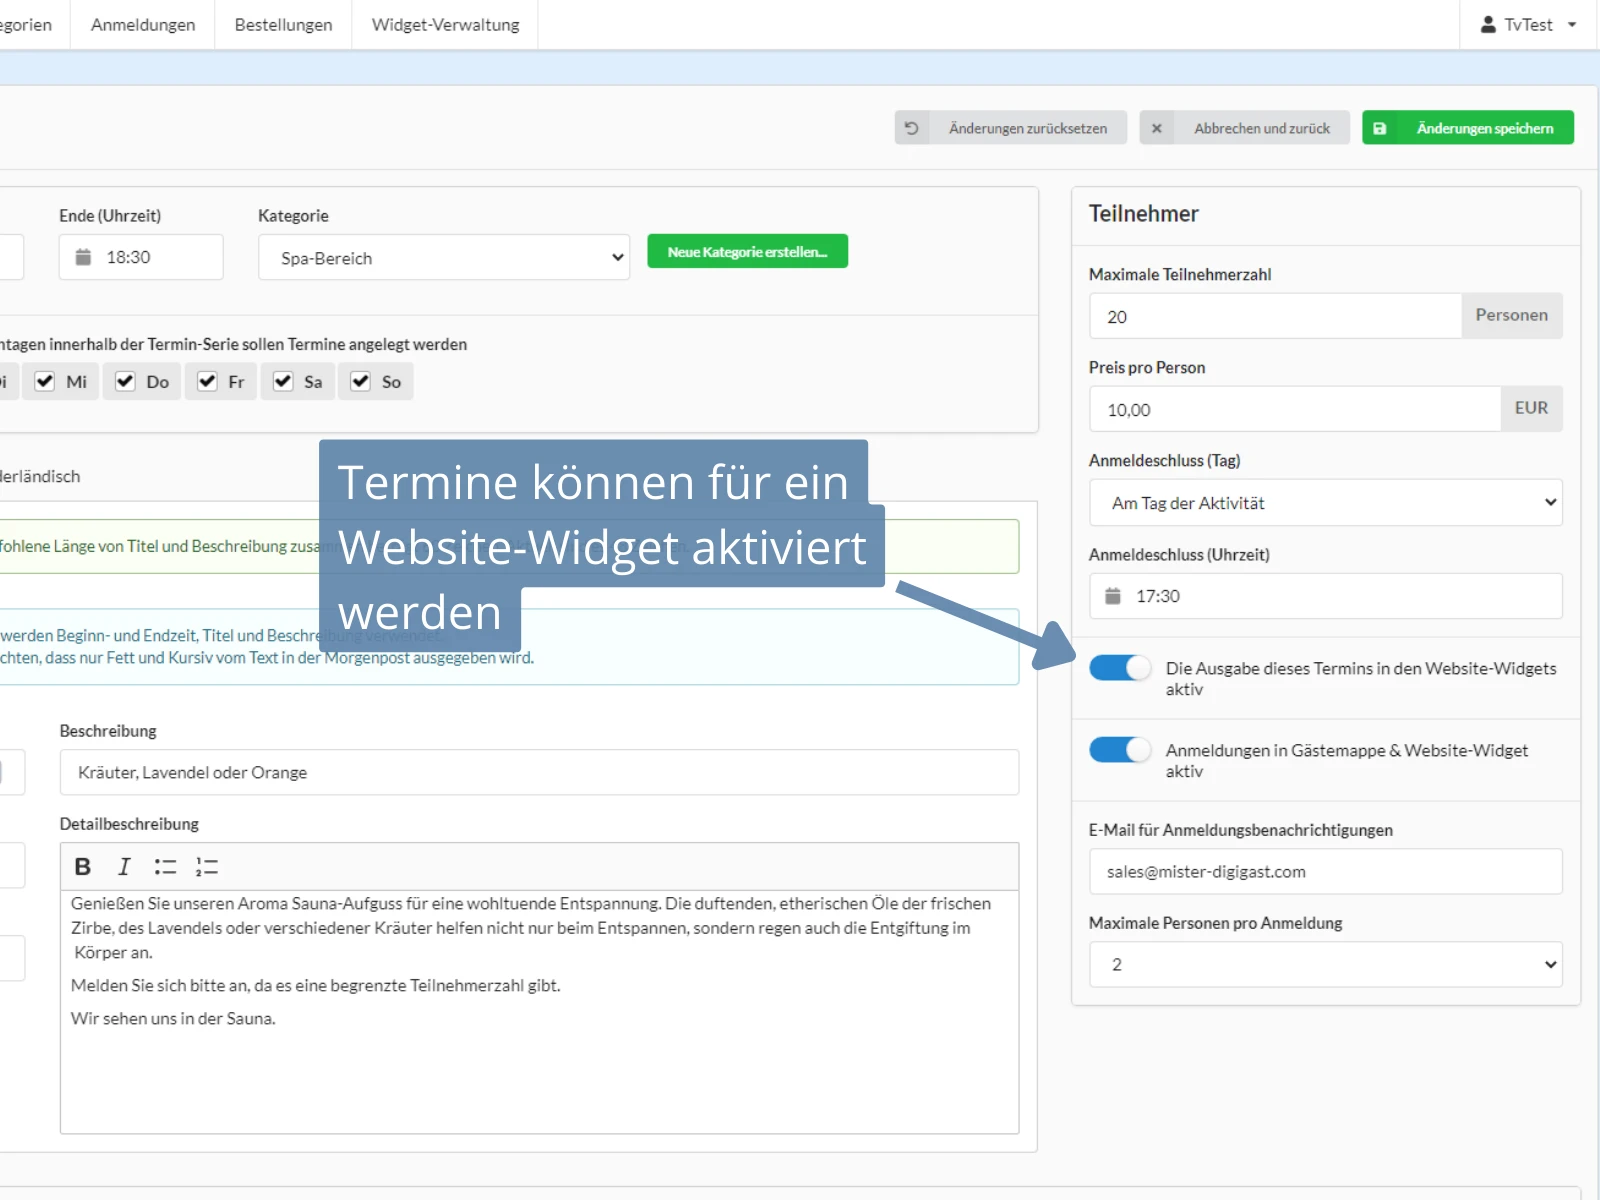The height and width of the screenshot is (1200, 1600).
Task: Click the bullet list icon
Action: tap(166, 866)
